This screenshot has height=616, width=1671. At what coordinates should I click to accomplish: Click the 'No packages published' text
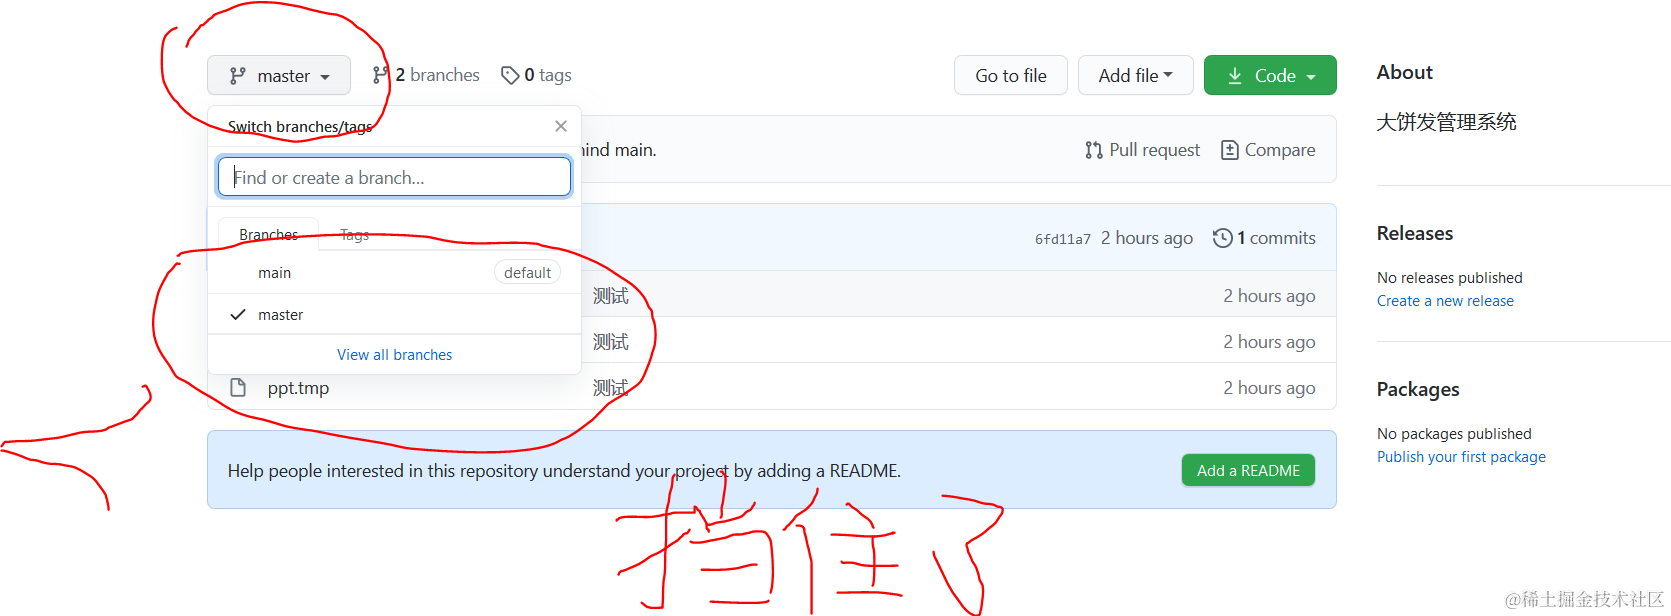point(1454,434)
